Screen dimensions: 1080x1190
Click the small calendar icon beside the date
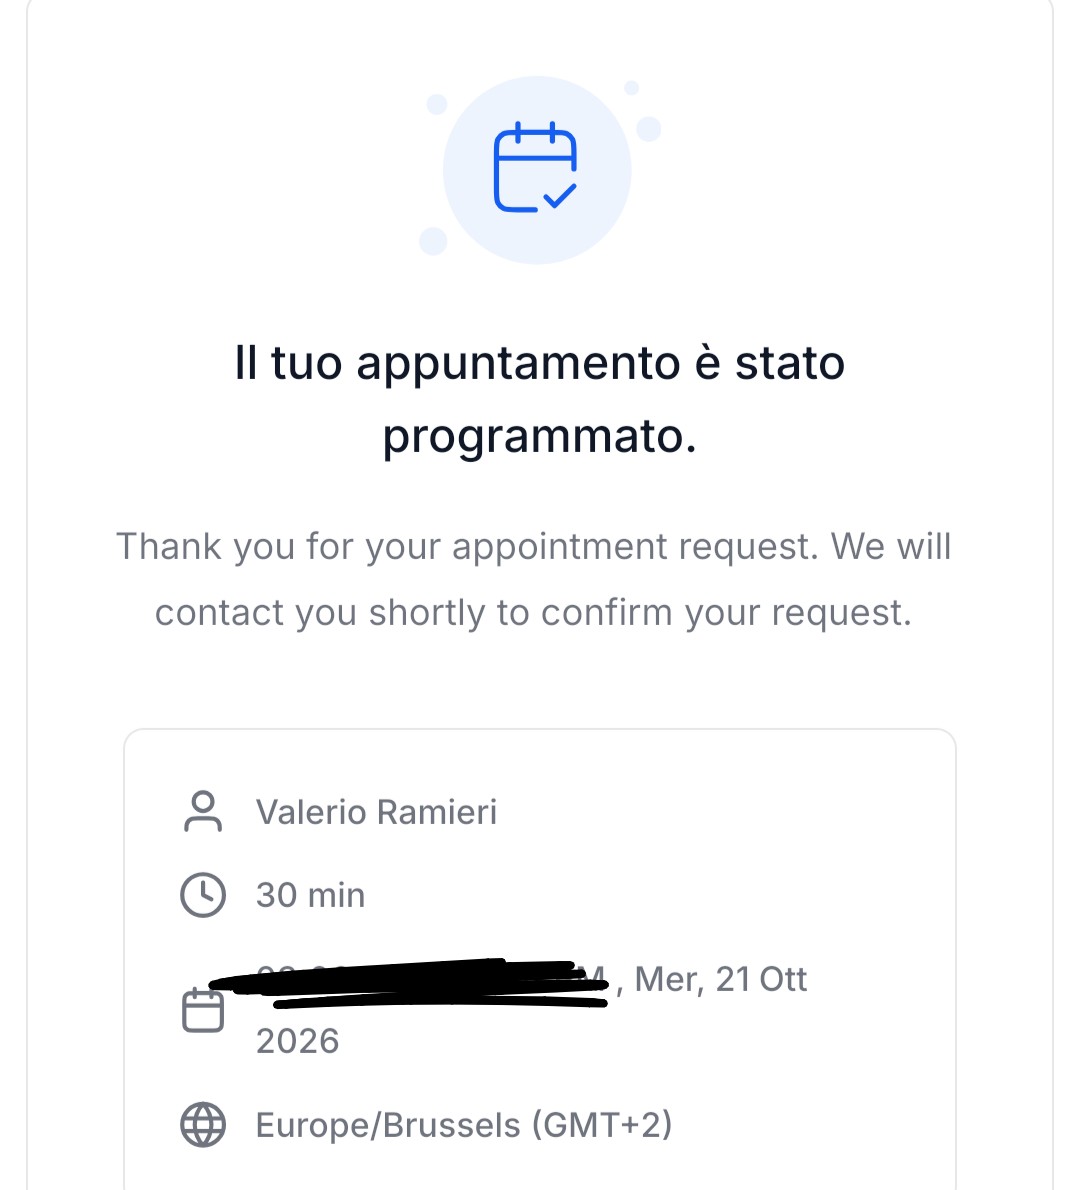[x=203, y=1009]
